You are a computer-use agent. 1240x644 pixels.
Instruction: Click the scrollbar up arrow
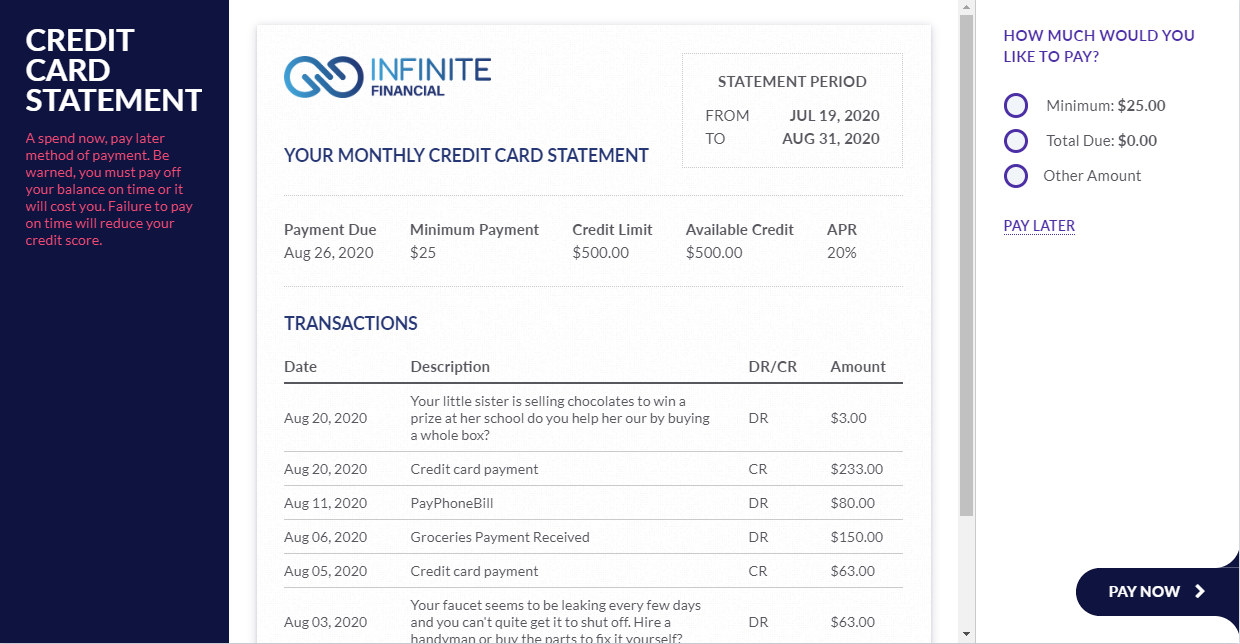tap(966, 8)
